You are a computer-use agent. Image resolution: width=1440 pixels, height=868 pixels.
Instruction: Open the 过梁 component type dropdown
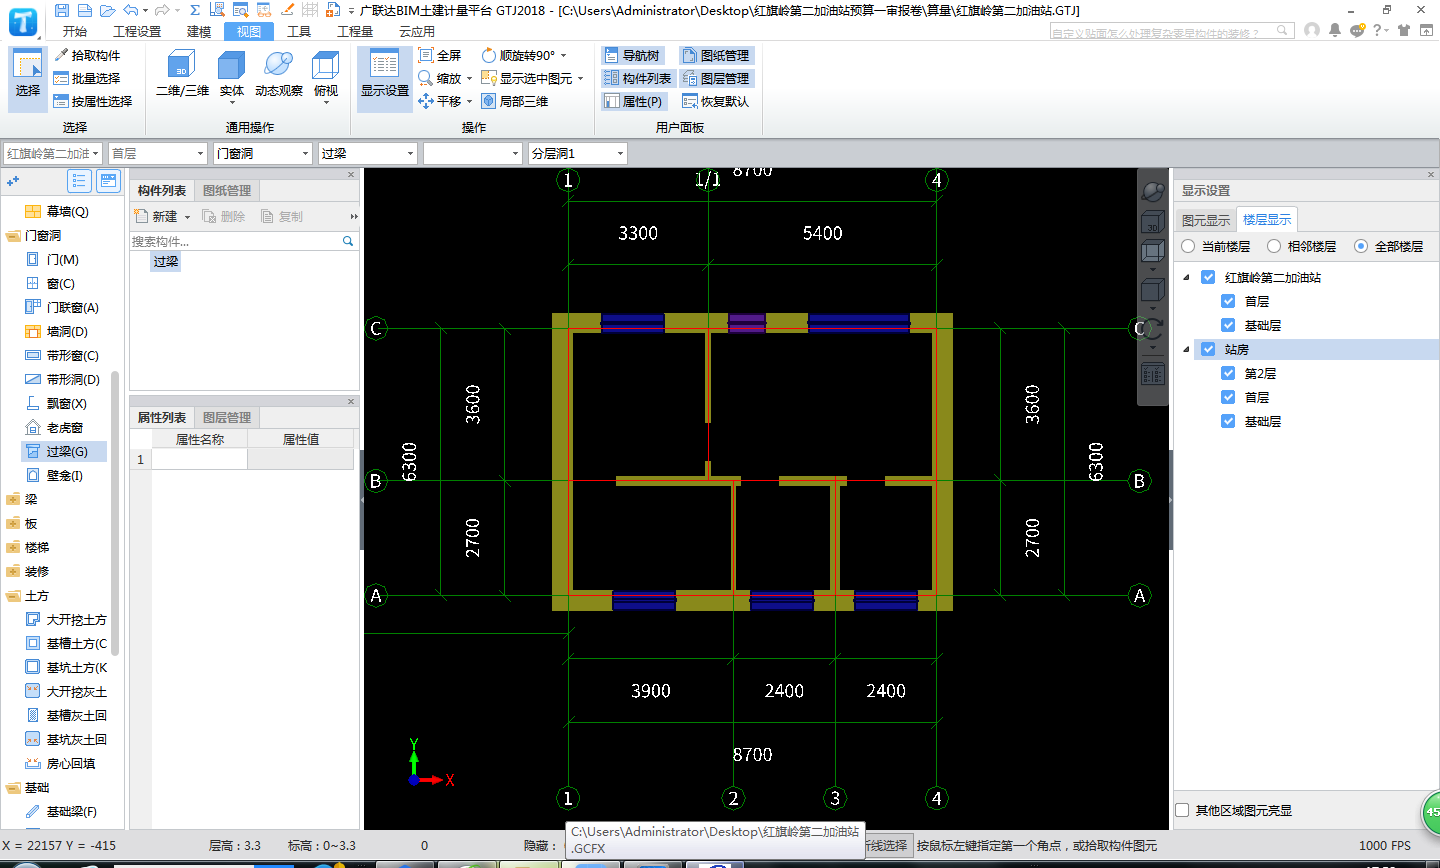(x=368, y=153)
